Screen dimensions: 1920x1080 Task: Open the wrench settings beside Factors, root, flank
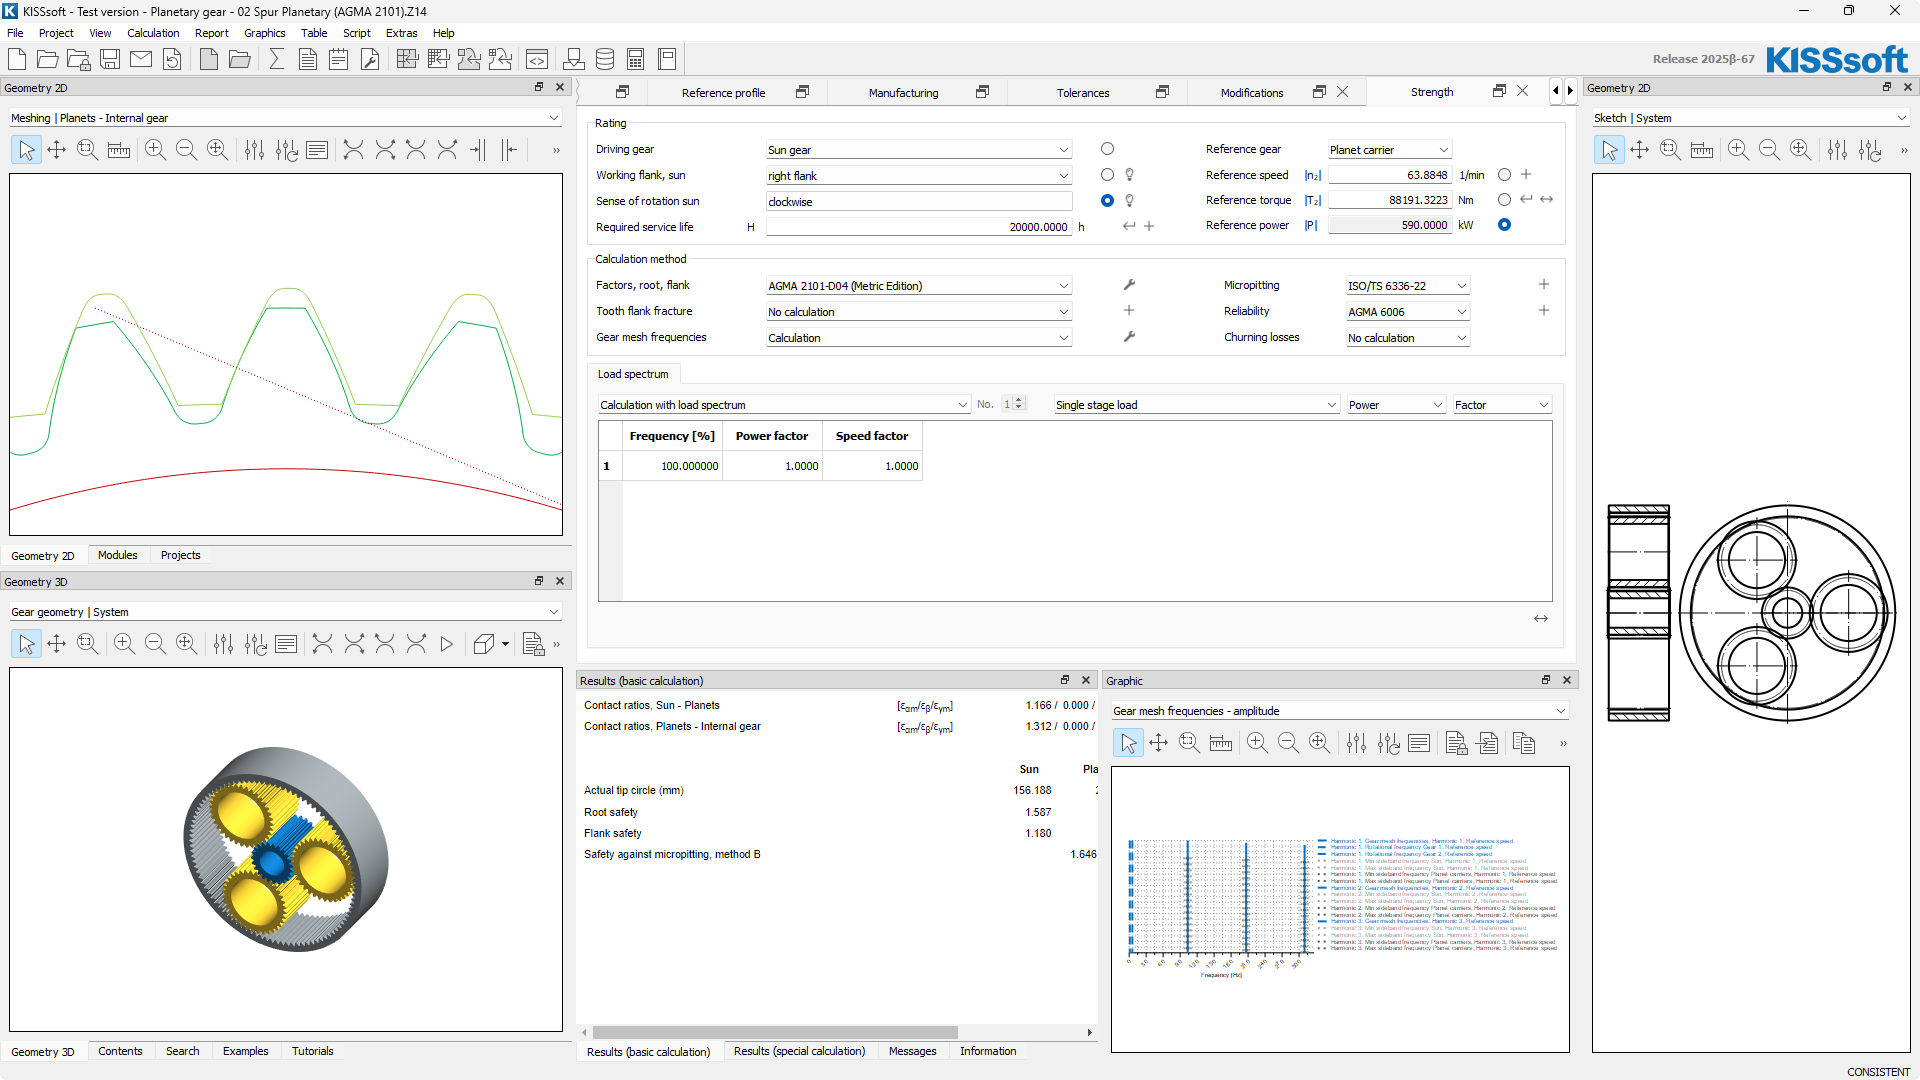pos(1129,285)
